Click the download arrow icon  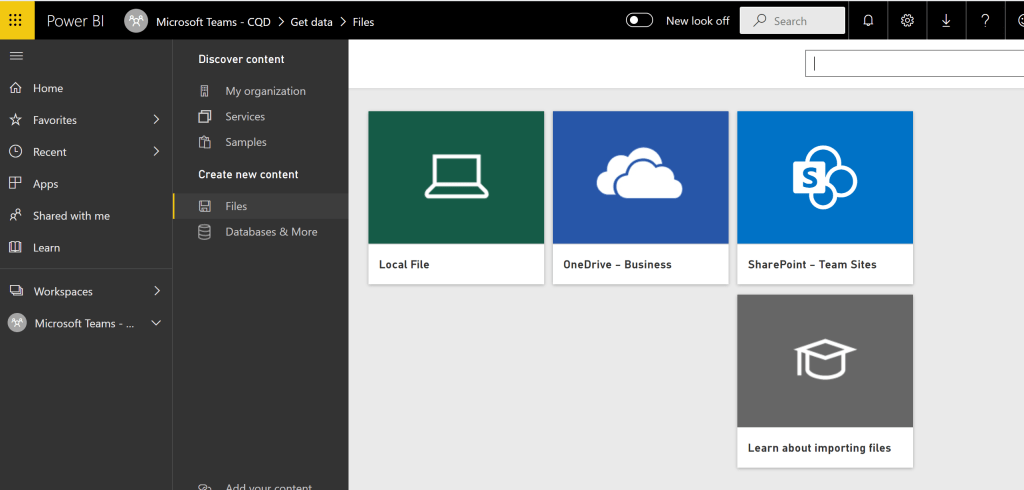pos(946,20)
